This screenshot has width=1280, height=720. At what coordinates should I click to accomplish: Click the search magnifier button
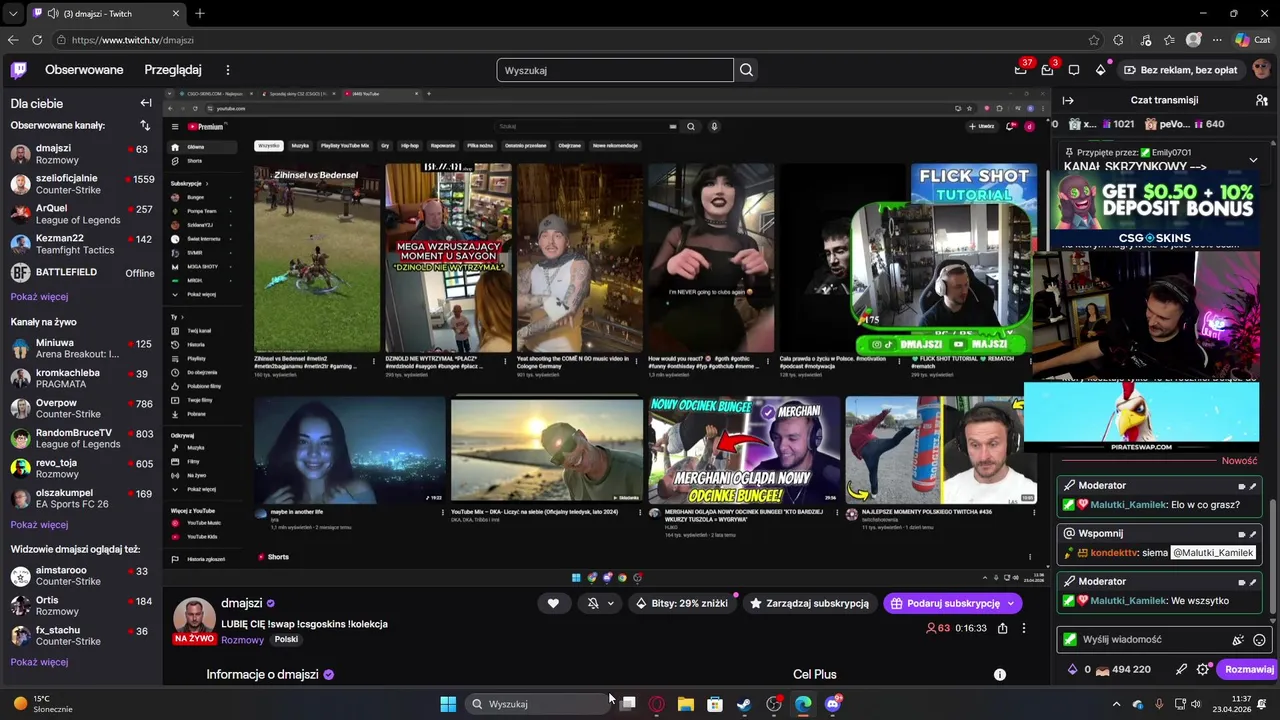click(746, 70)
